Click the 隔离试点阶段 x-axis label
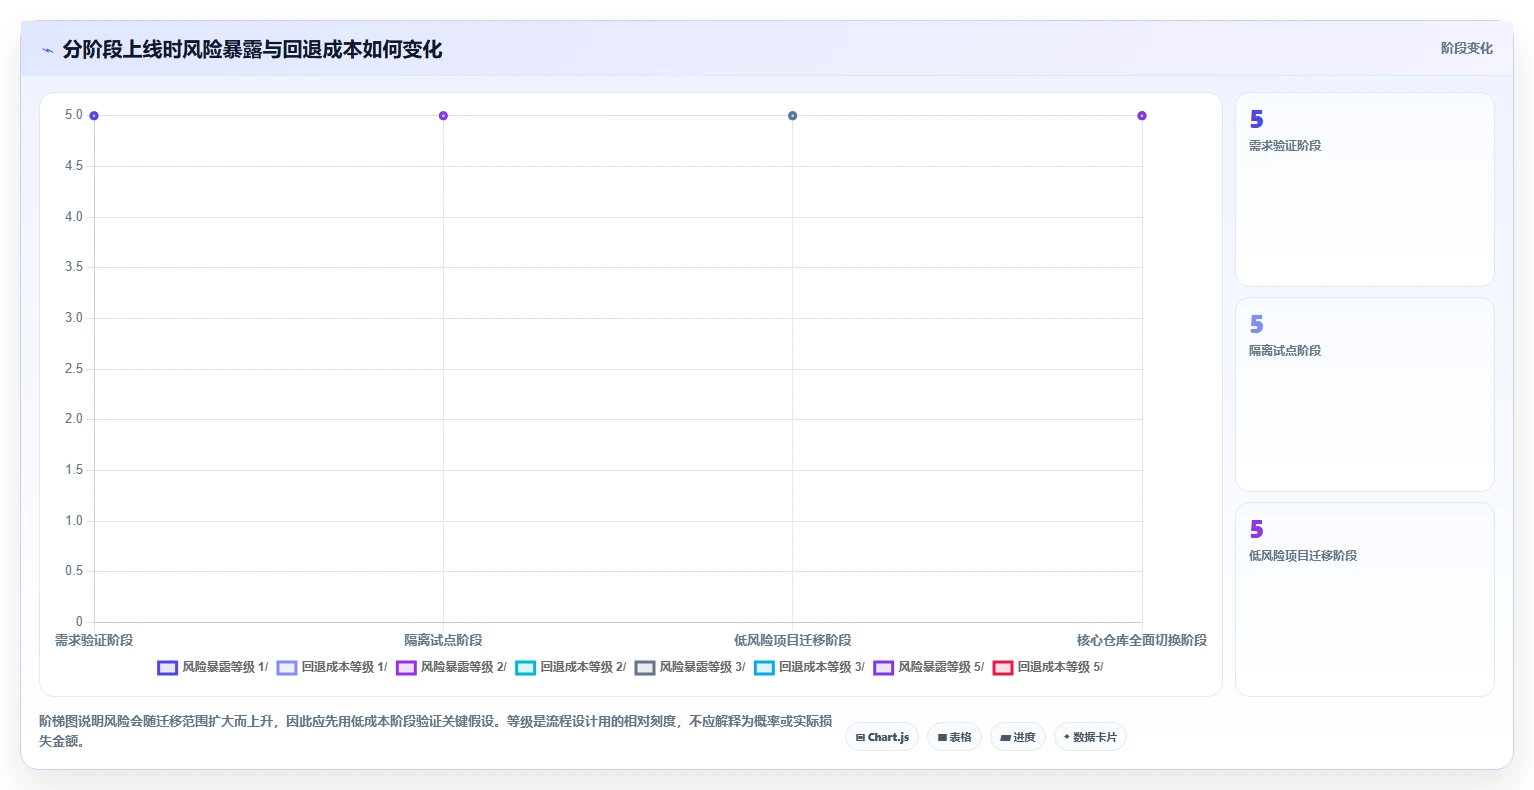 [x=443, y=640]
